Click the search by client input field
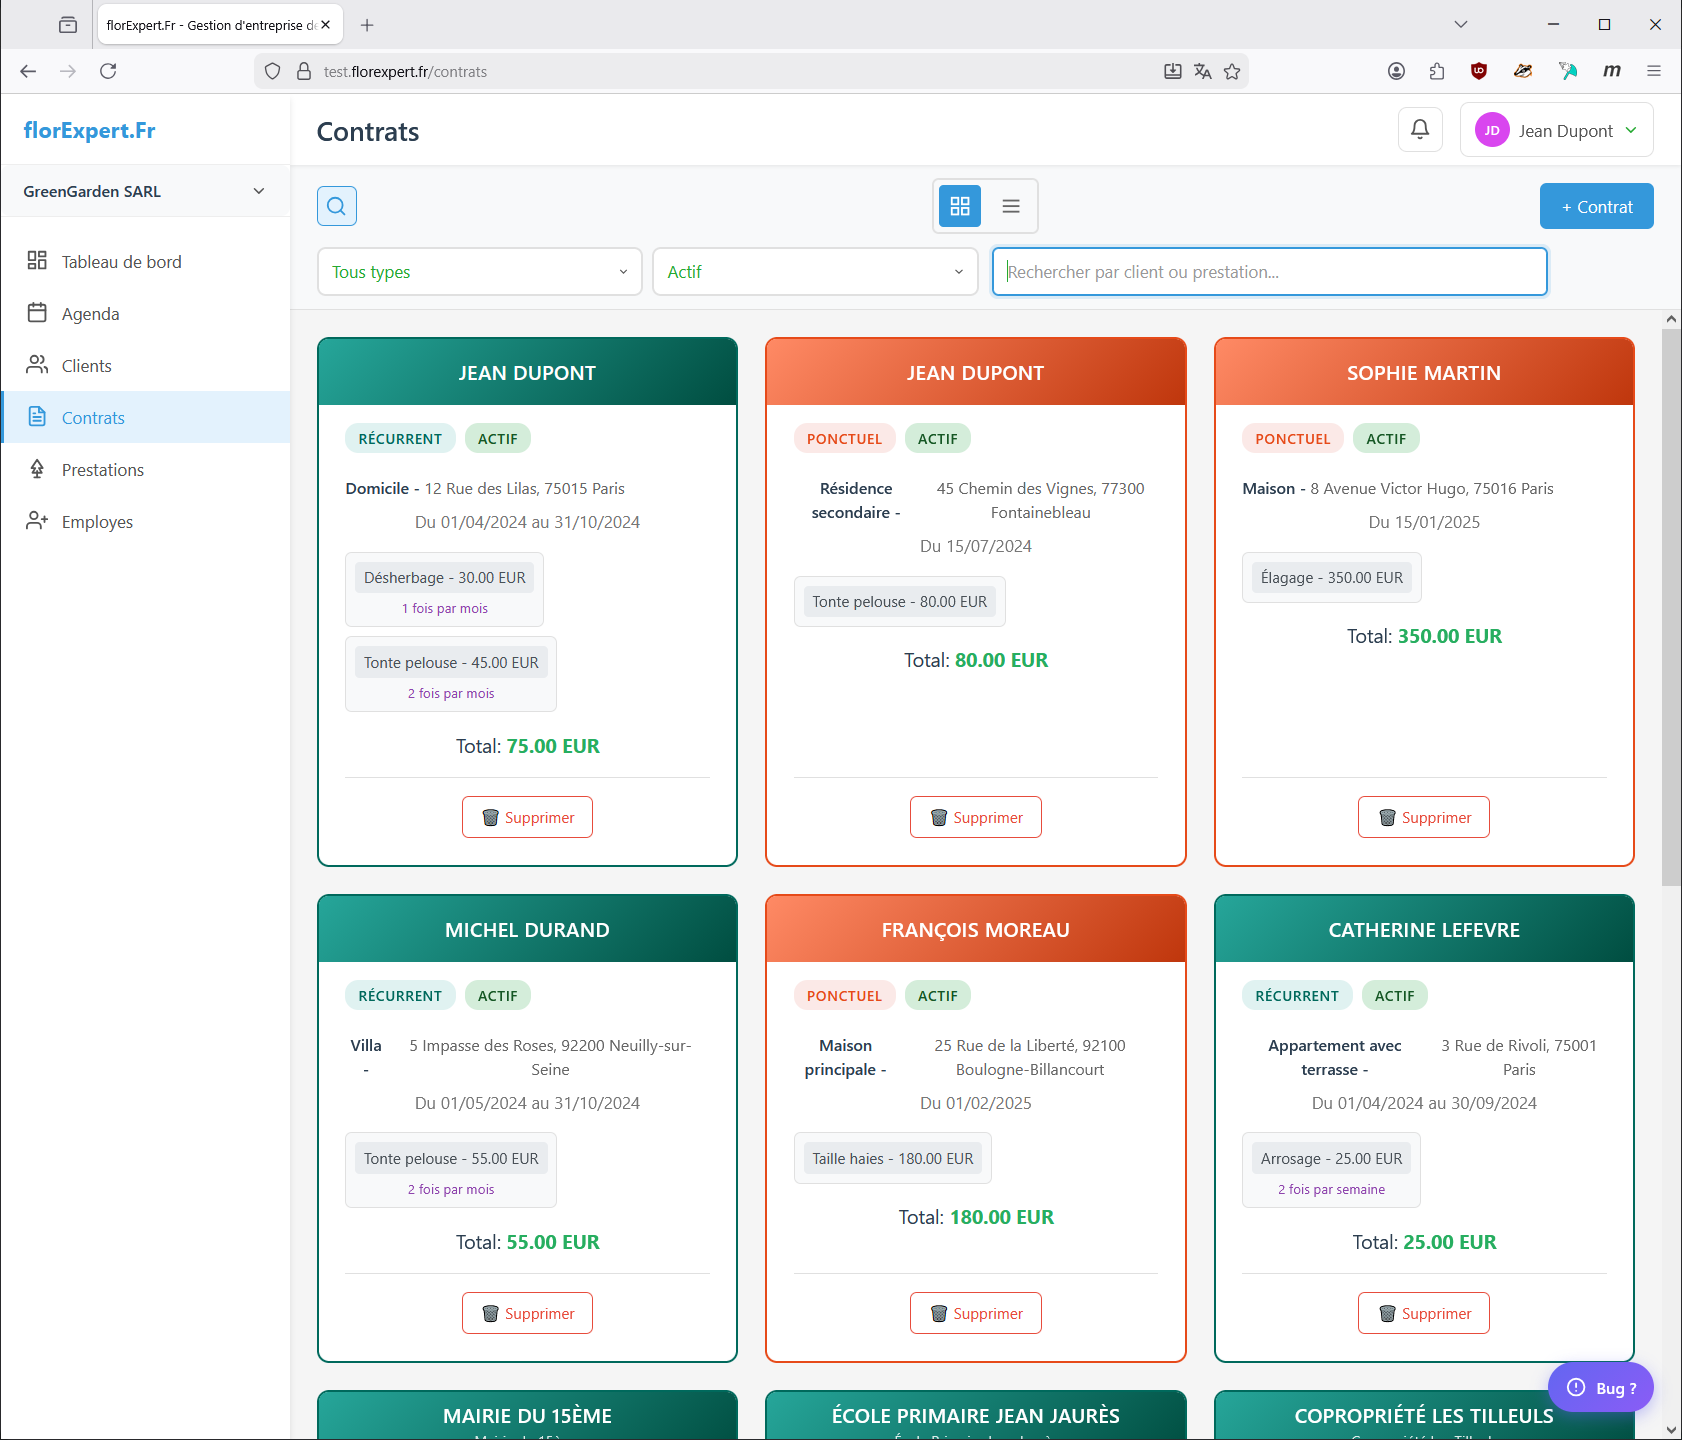 1269,272
